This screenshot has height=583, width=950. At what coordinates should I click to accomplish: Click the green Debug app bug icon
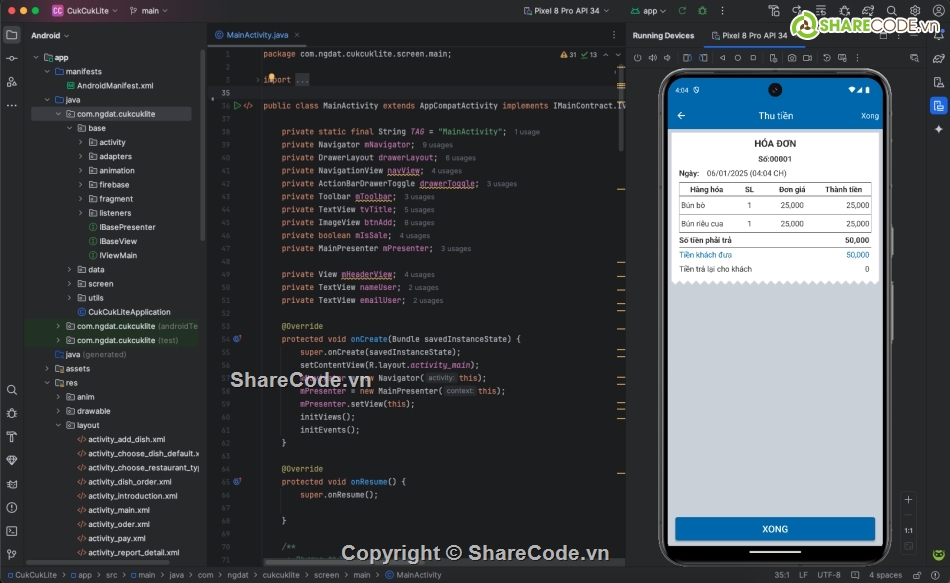[702, 11]
